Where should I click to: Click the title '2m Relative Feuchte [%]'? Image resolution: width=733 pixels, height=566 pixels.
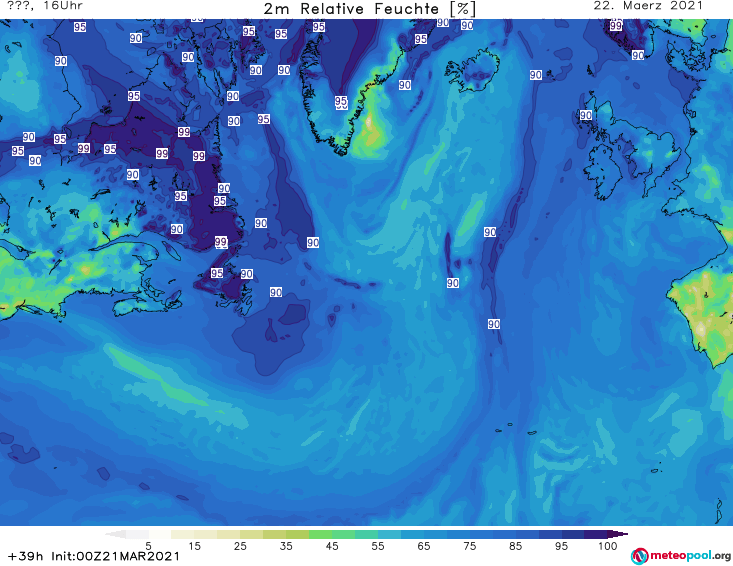pyautogui.click(x=369, y=8)
